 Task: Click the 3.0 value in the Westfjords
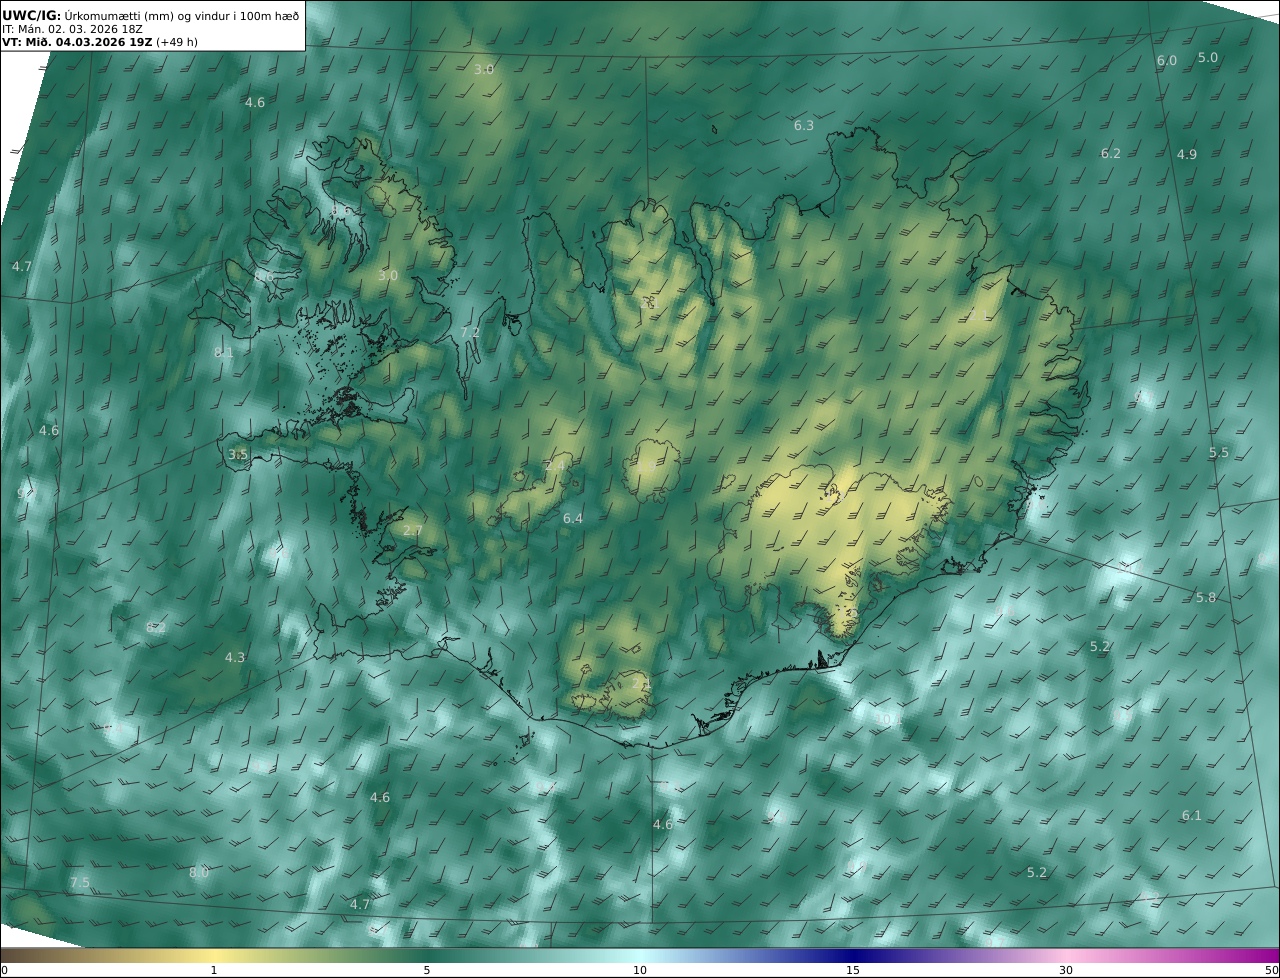(x=388, y=275)
